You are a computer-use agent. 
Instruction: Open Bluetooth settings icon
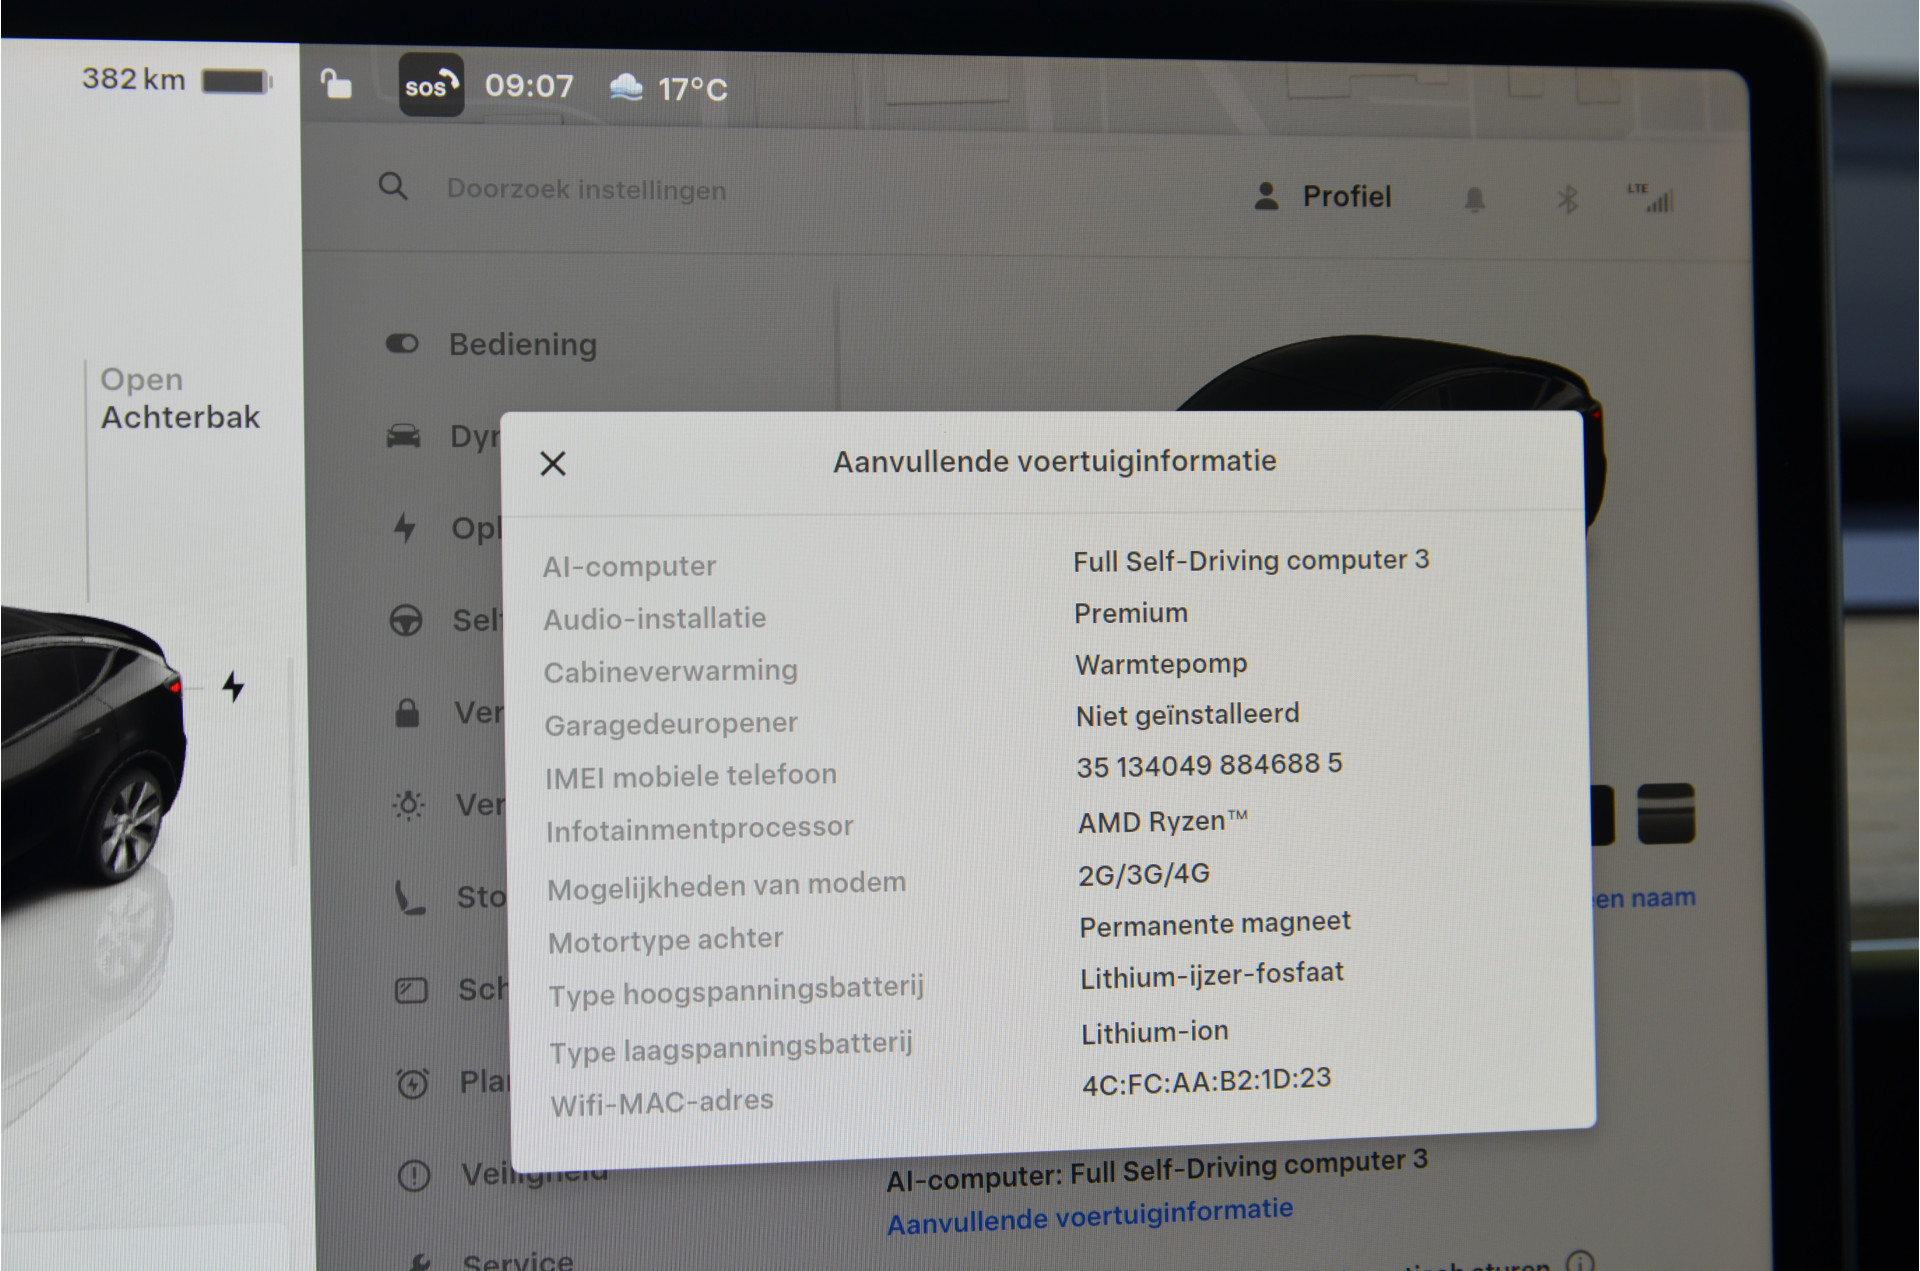tap(1567, 199)
